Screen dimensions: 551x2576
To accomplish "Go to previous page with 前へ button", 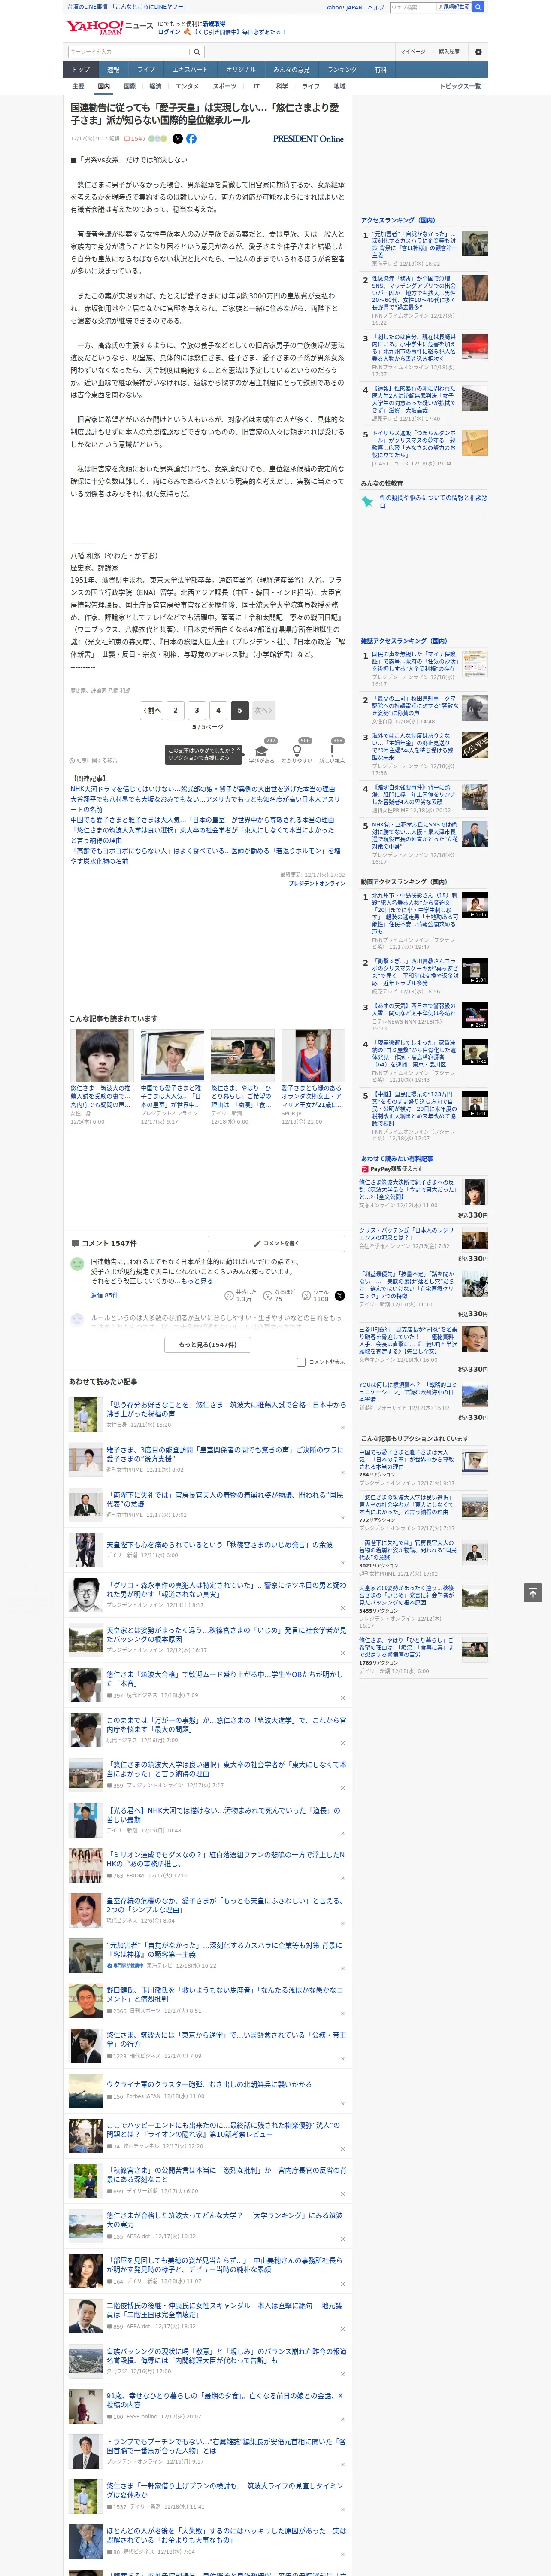I will (x=151, y=710).
